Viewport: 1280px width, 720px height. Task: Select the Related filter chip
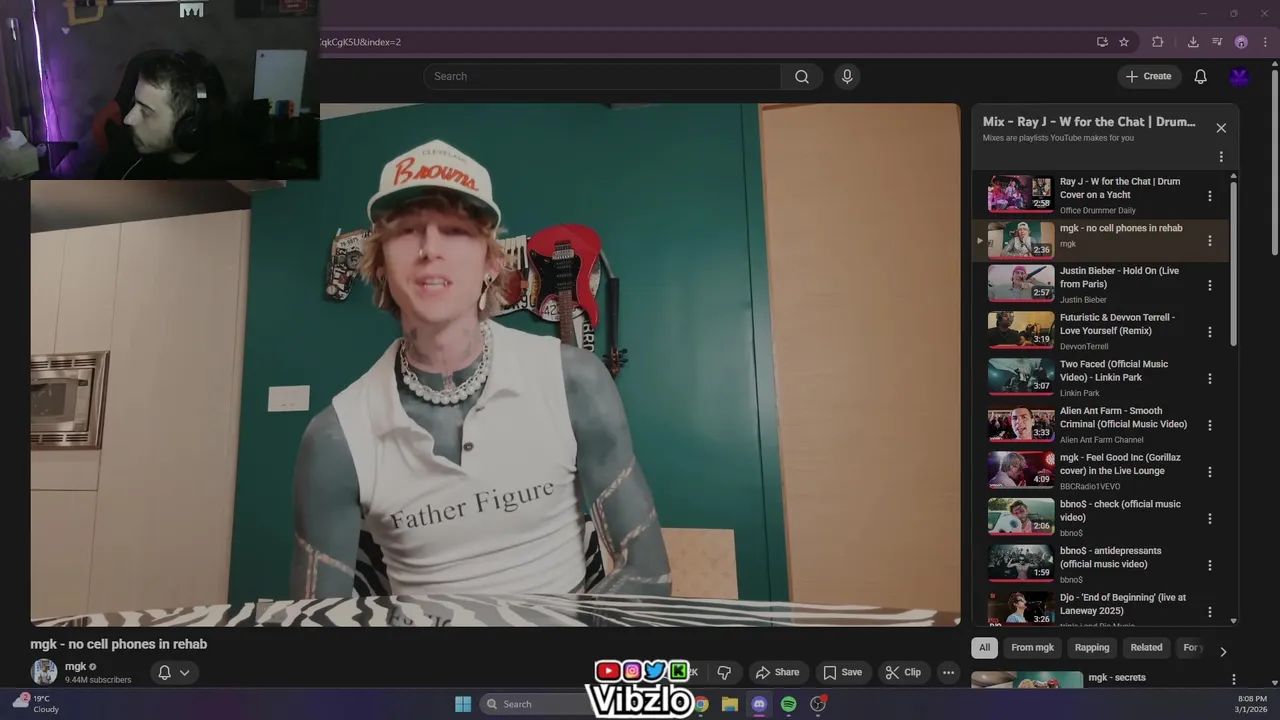click(x=1146, y=648)
